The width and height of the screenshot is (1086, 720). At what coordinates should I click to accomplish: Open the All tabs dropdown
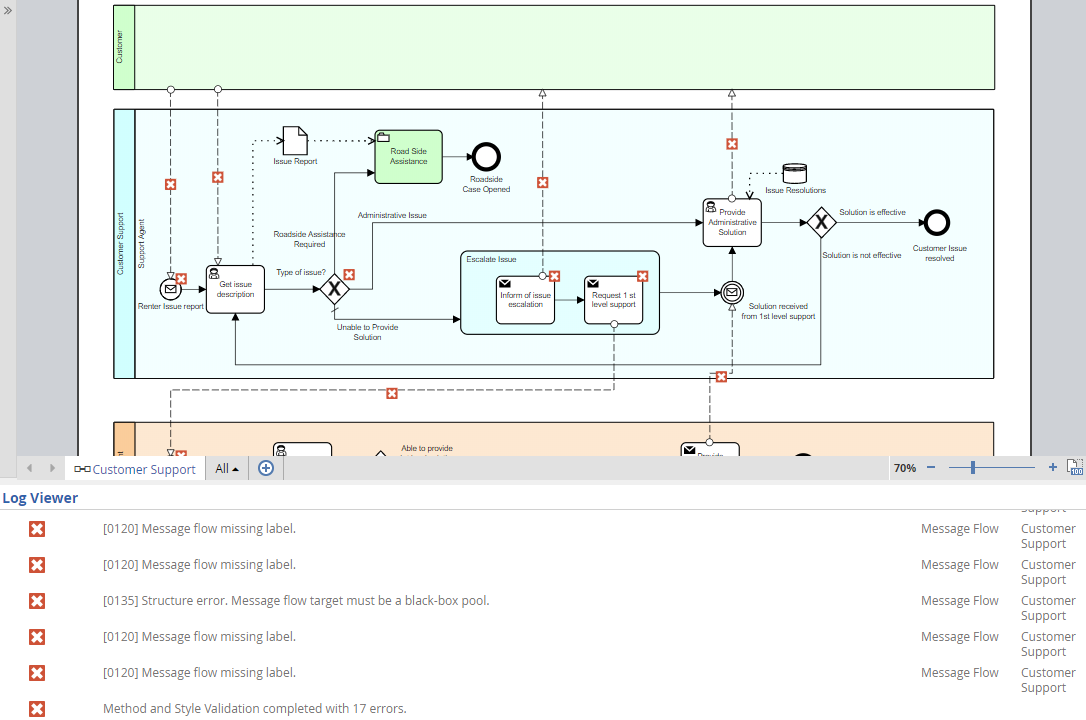[227, 468]
